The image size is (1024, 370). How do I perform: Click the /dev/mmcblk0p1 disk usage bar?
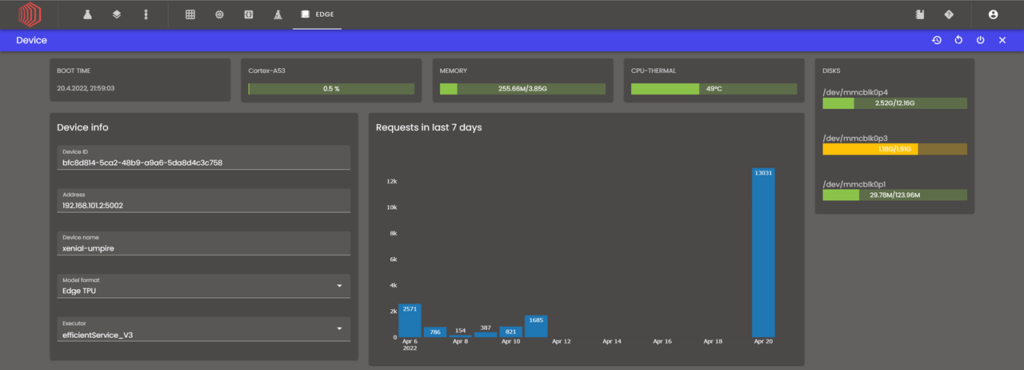895,195
